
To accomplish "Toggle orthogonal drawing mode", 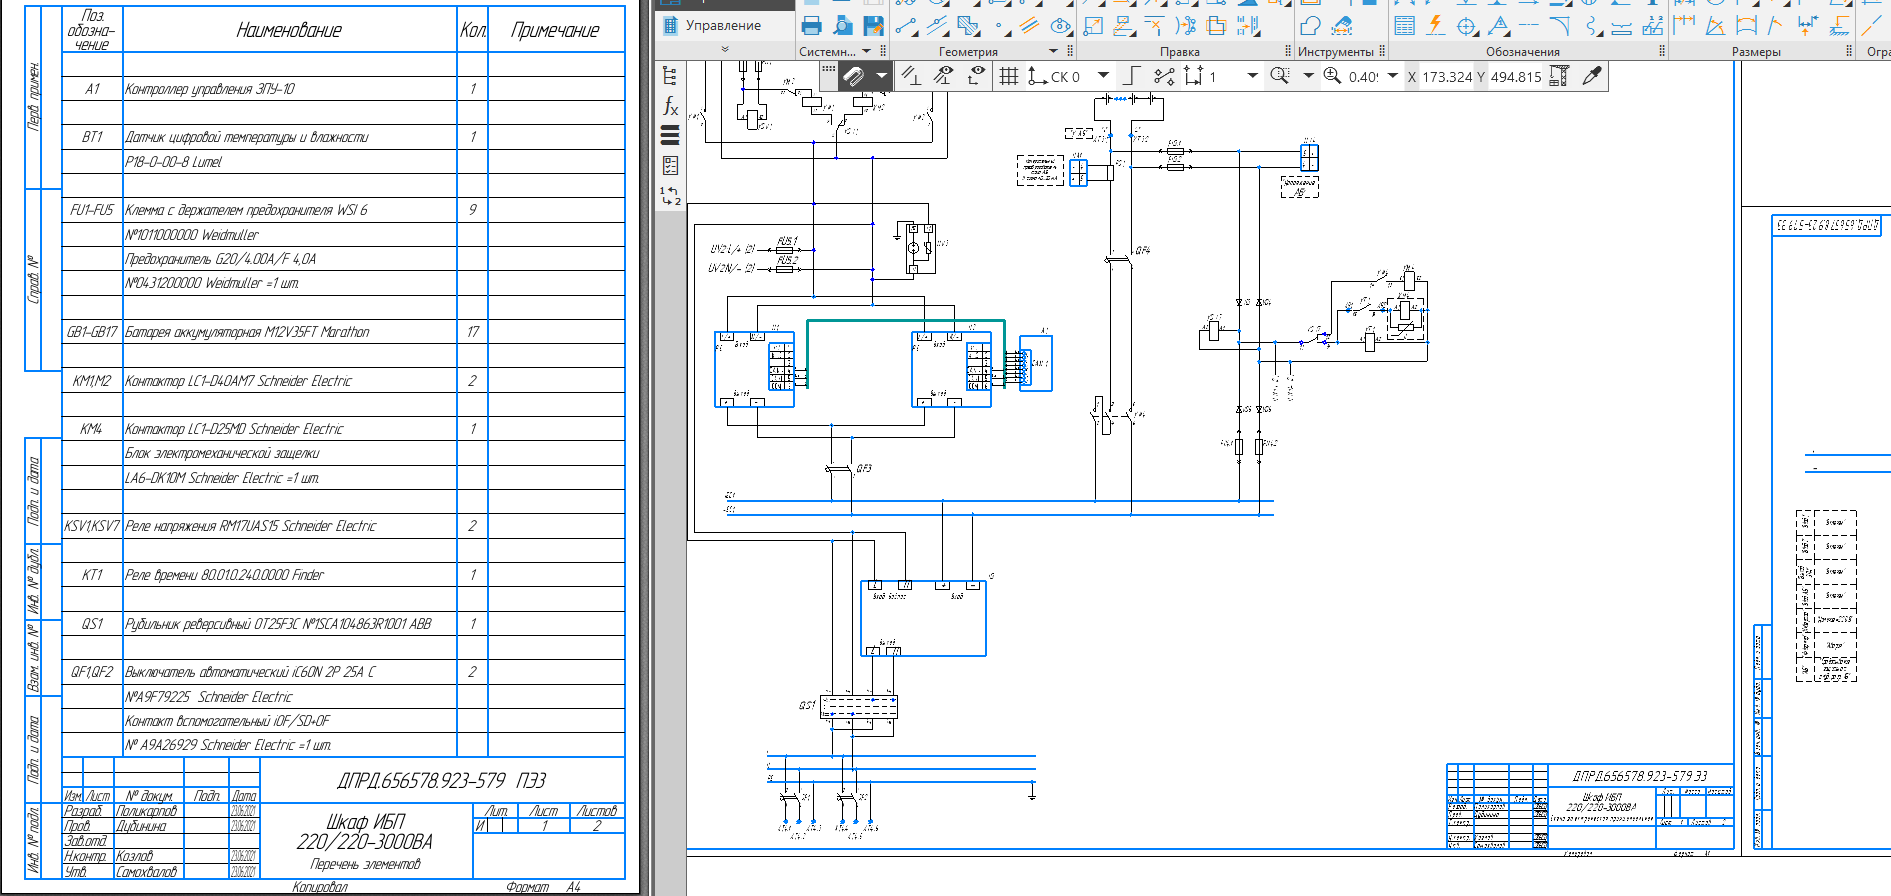I will click(x=1131, y=76).
